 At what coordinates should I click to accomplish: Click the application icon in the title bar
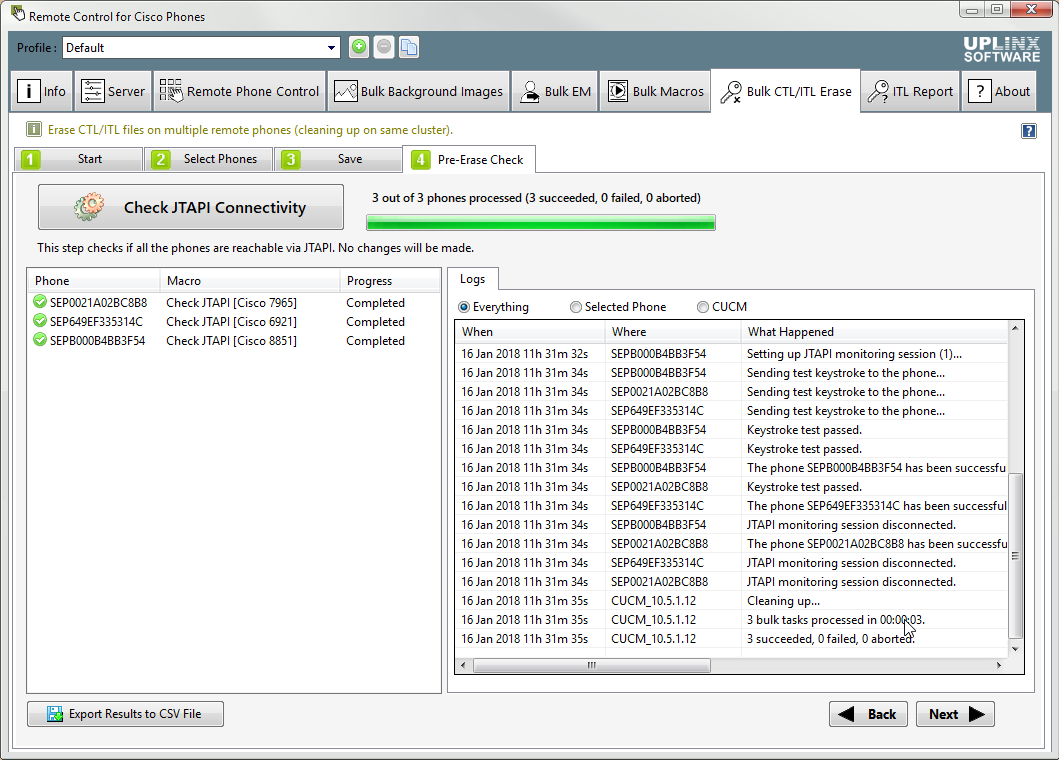click(18, 14)
